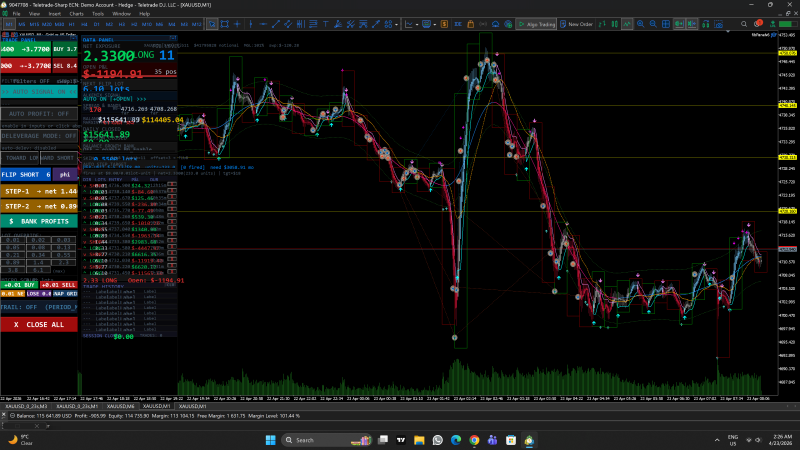The width and height of the screenshot is (800, 450).
Task: Toggle DELEVERAGE MODE: OFF button
Action: pos(39,136)
